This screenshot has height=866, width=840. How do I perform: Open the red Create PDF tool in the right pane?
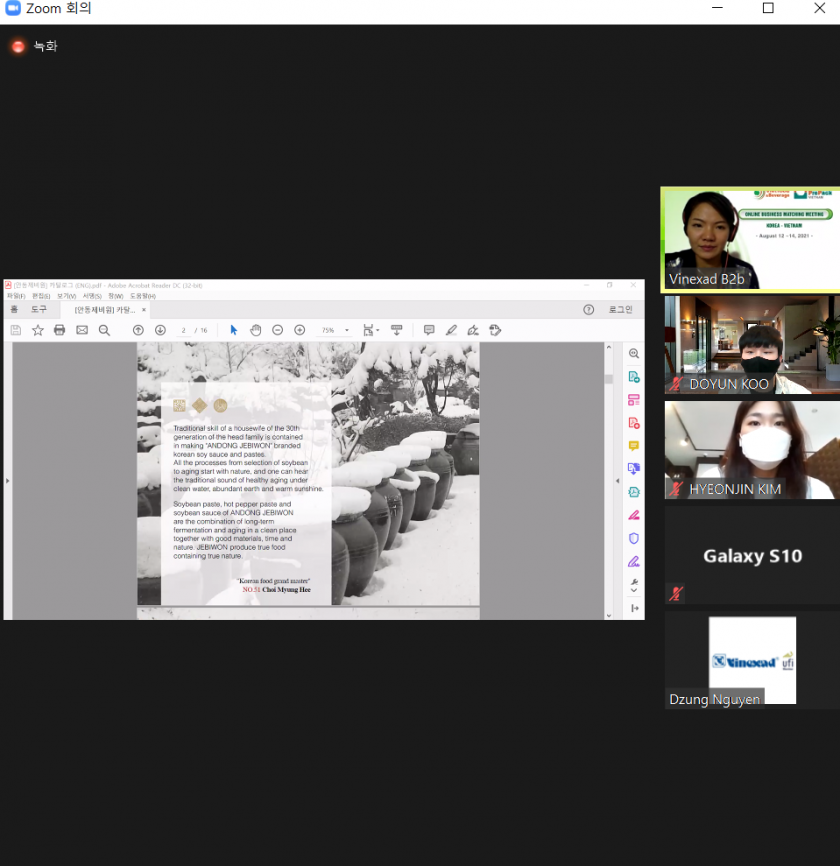(634, 423)
